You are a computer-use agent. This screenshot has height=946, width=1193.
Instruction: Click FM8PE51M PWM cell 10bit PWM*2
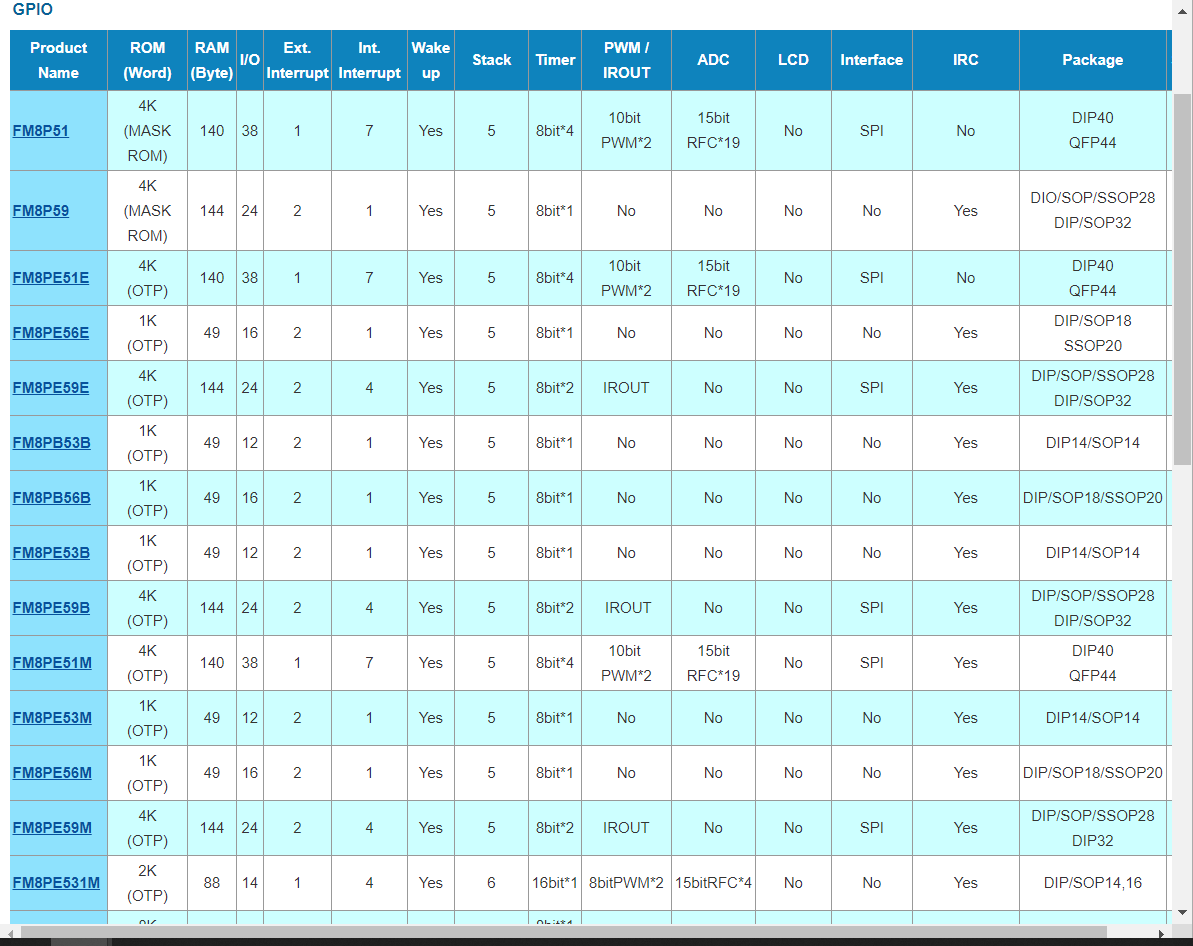[626, 663]
